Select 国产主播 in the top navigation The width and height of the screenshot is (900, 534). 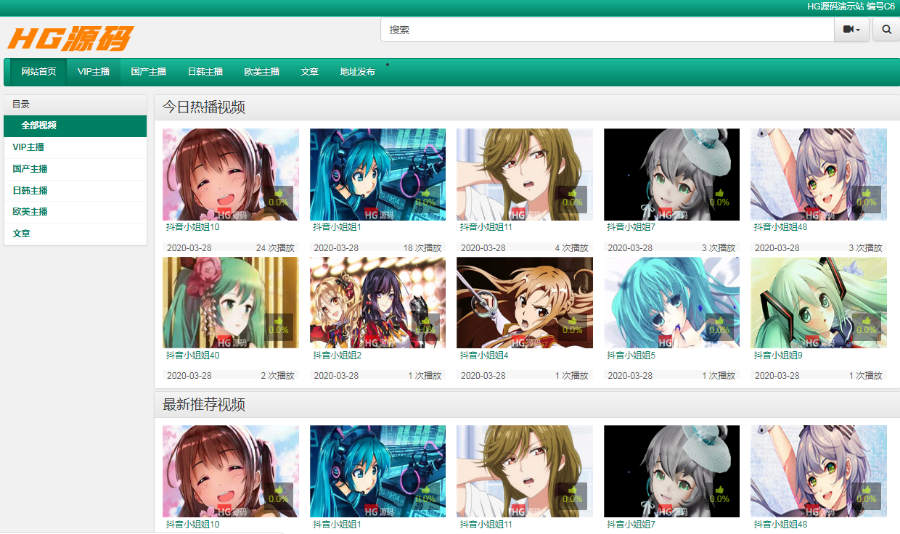148,72
